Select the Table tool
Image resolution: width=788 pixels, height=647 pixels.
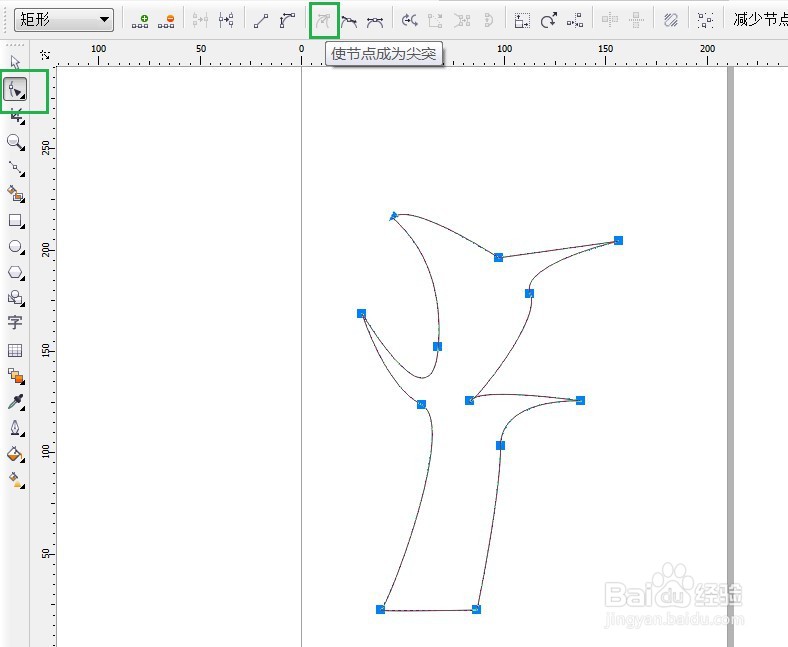click(15, 350)
